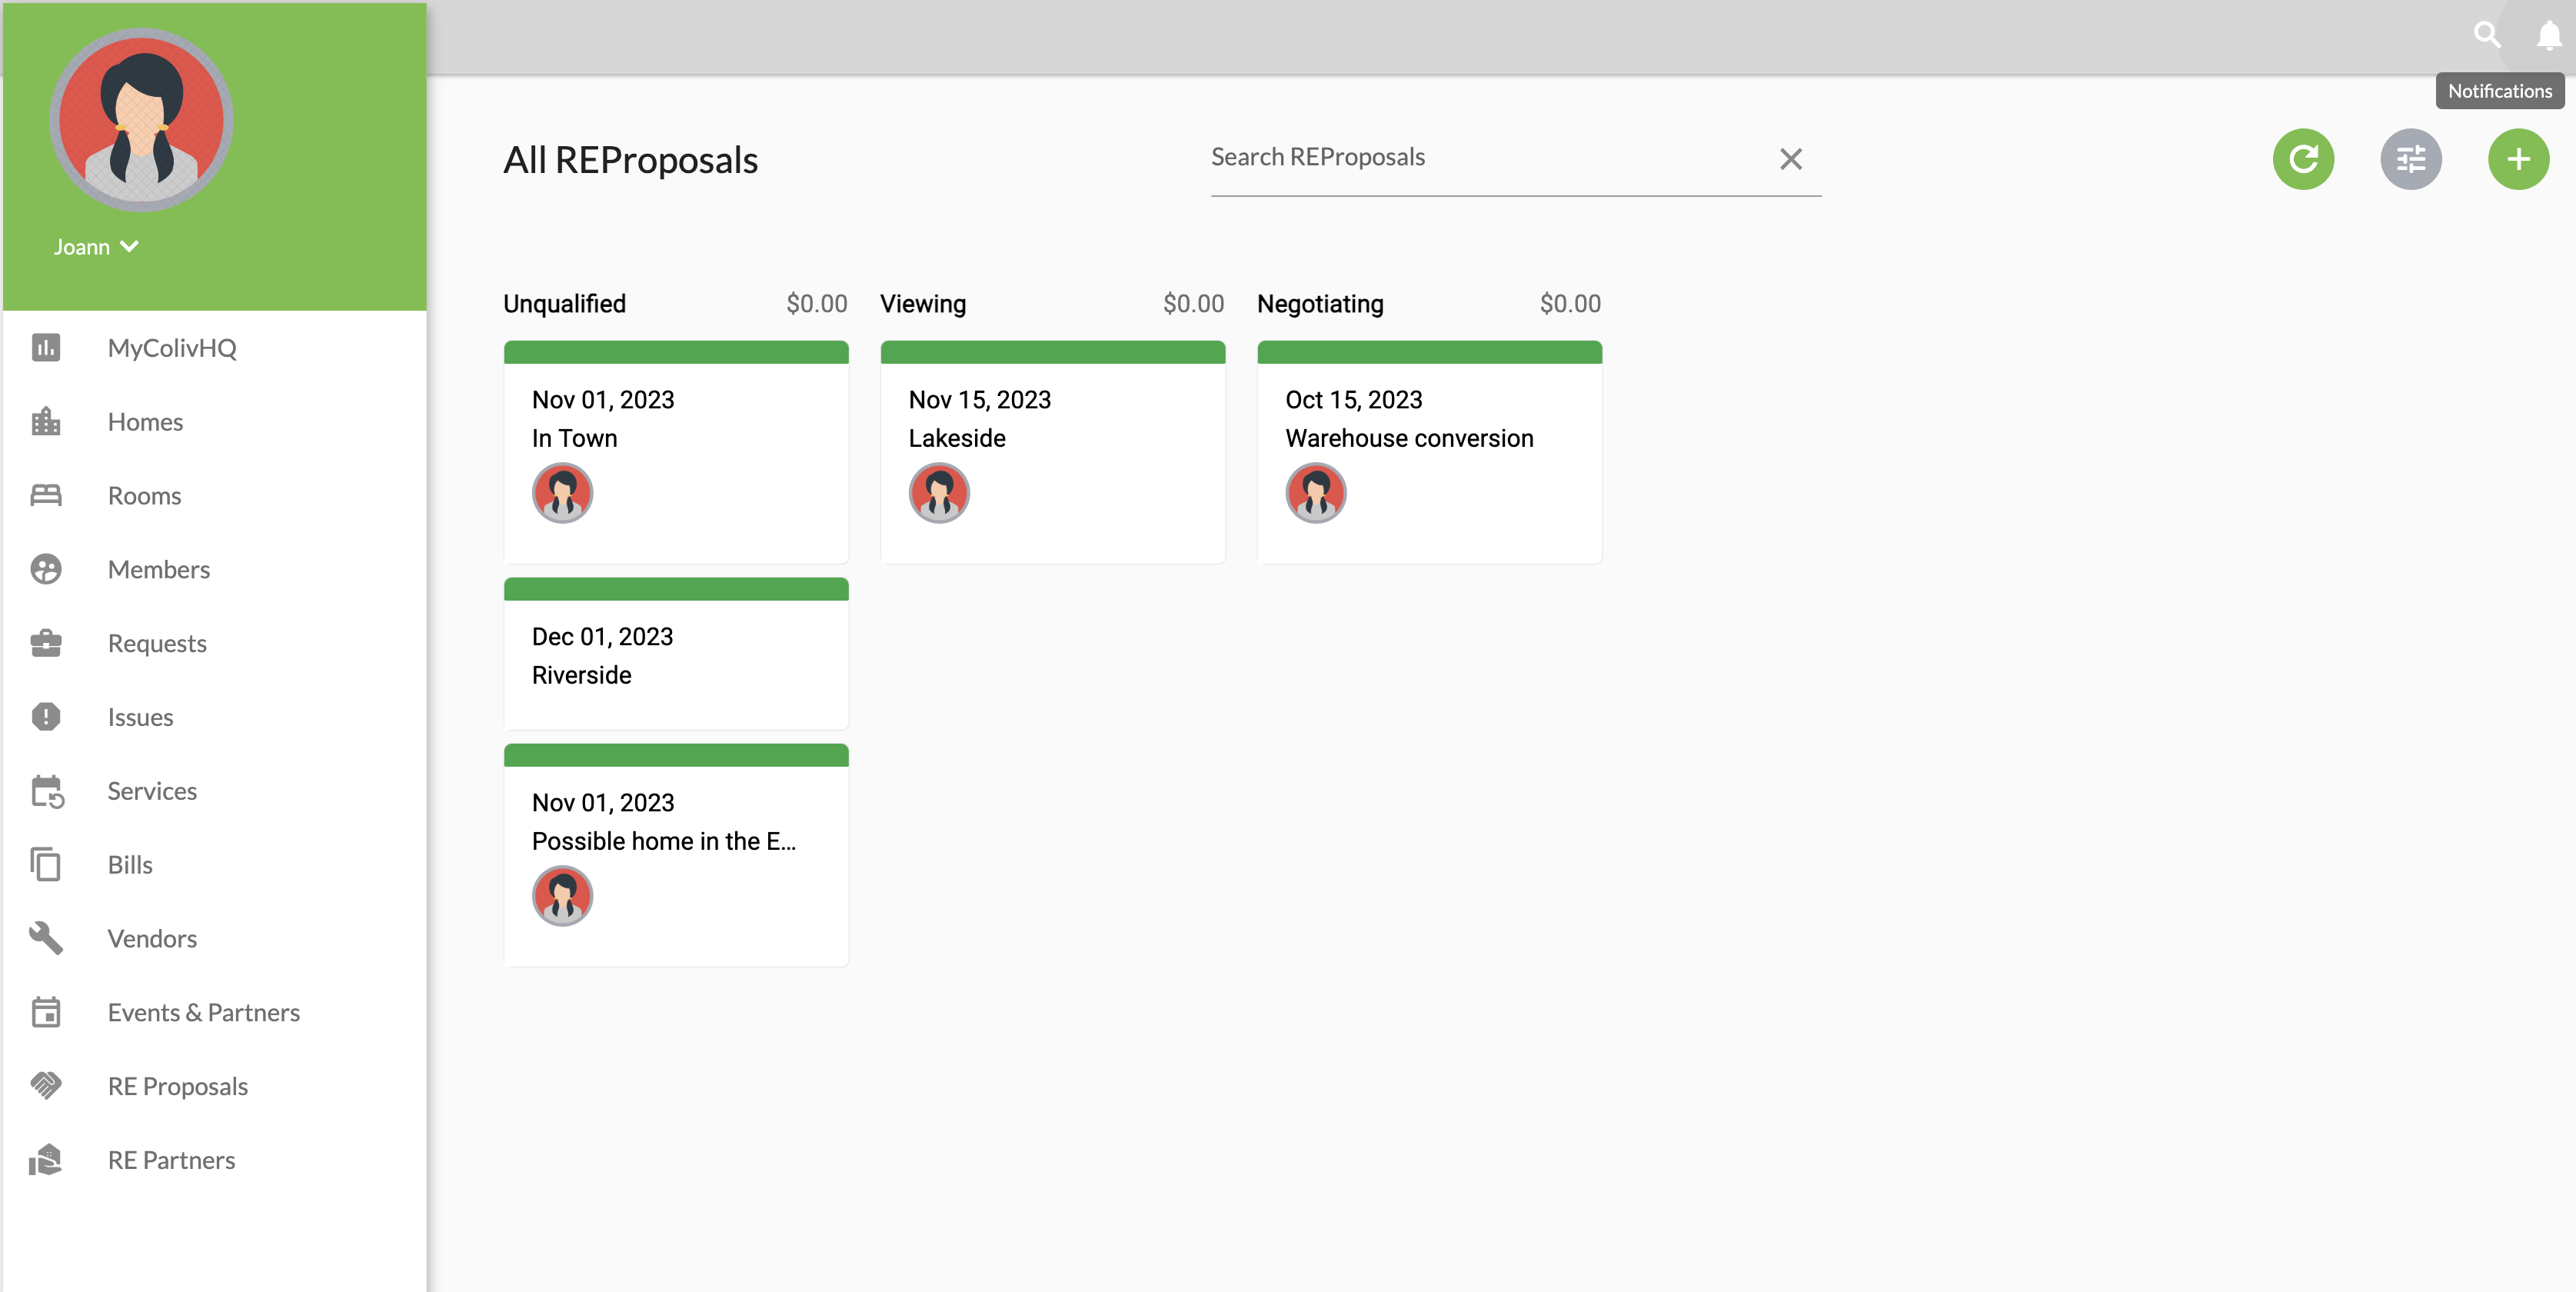This screenshot has width=2576, height=1292.
Task: Refresh the REProposals board
Action: pyautogui.click(x=2304, y=159)
